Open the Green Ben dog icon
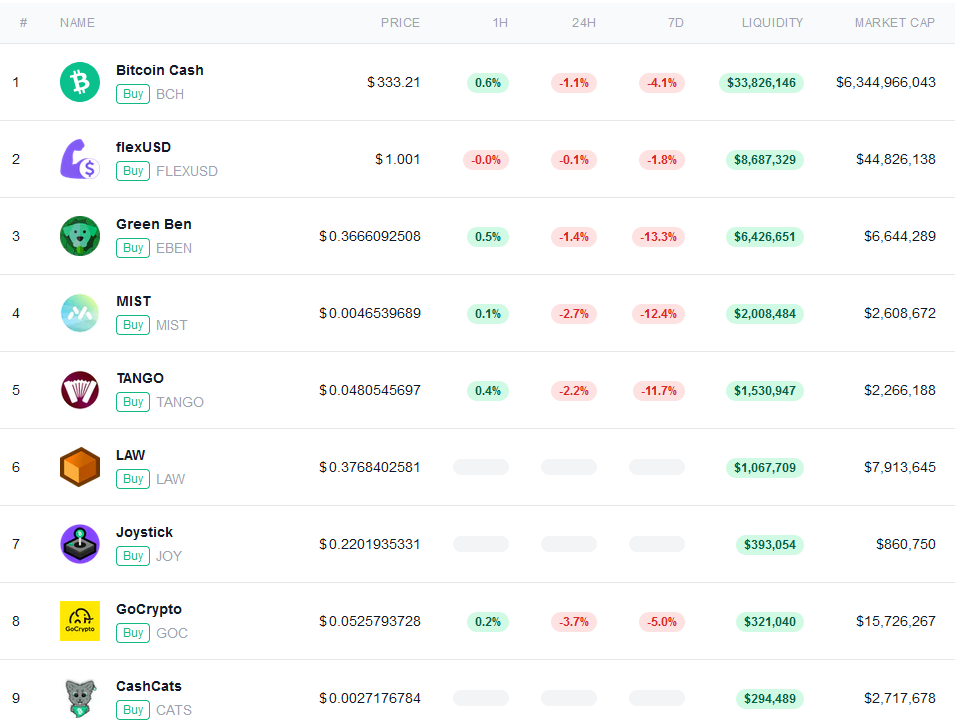The image size is (955, 728). click(80, 236)
